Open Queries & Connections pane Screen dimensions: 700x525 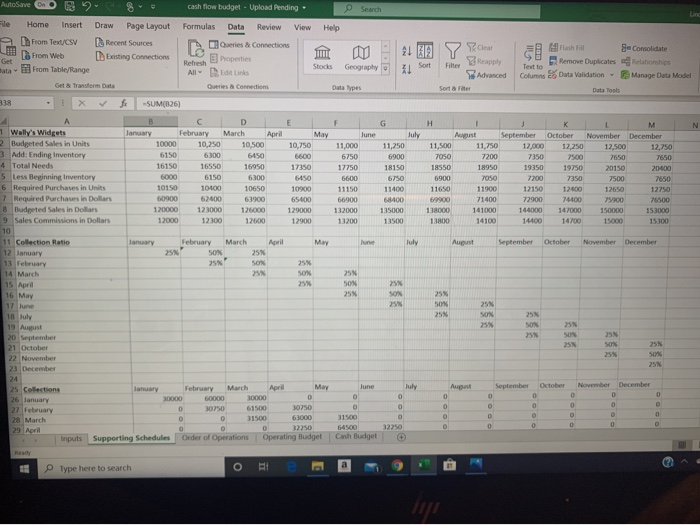point(250,45)
